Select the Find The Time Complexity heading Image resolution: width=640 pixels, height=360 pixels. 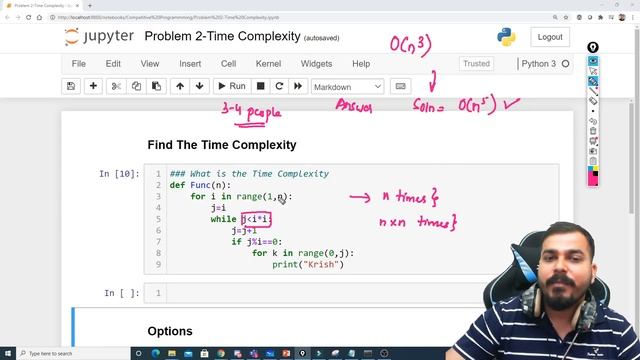click(222, 145)
